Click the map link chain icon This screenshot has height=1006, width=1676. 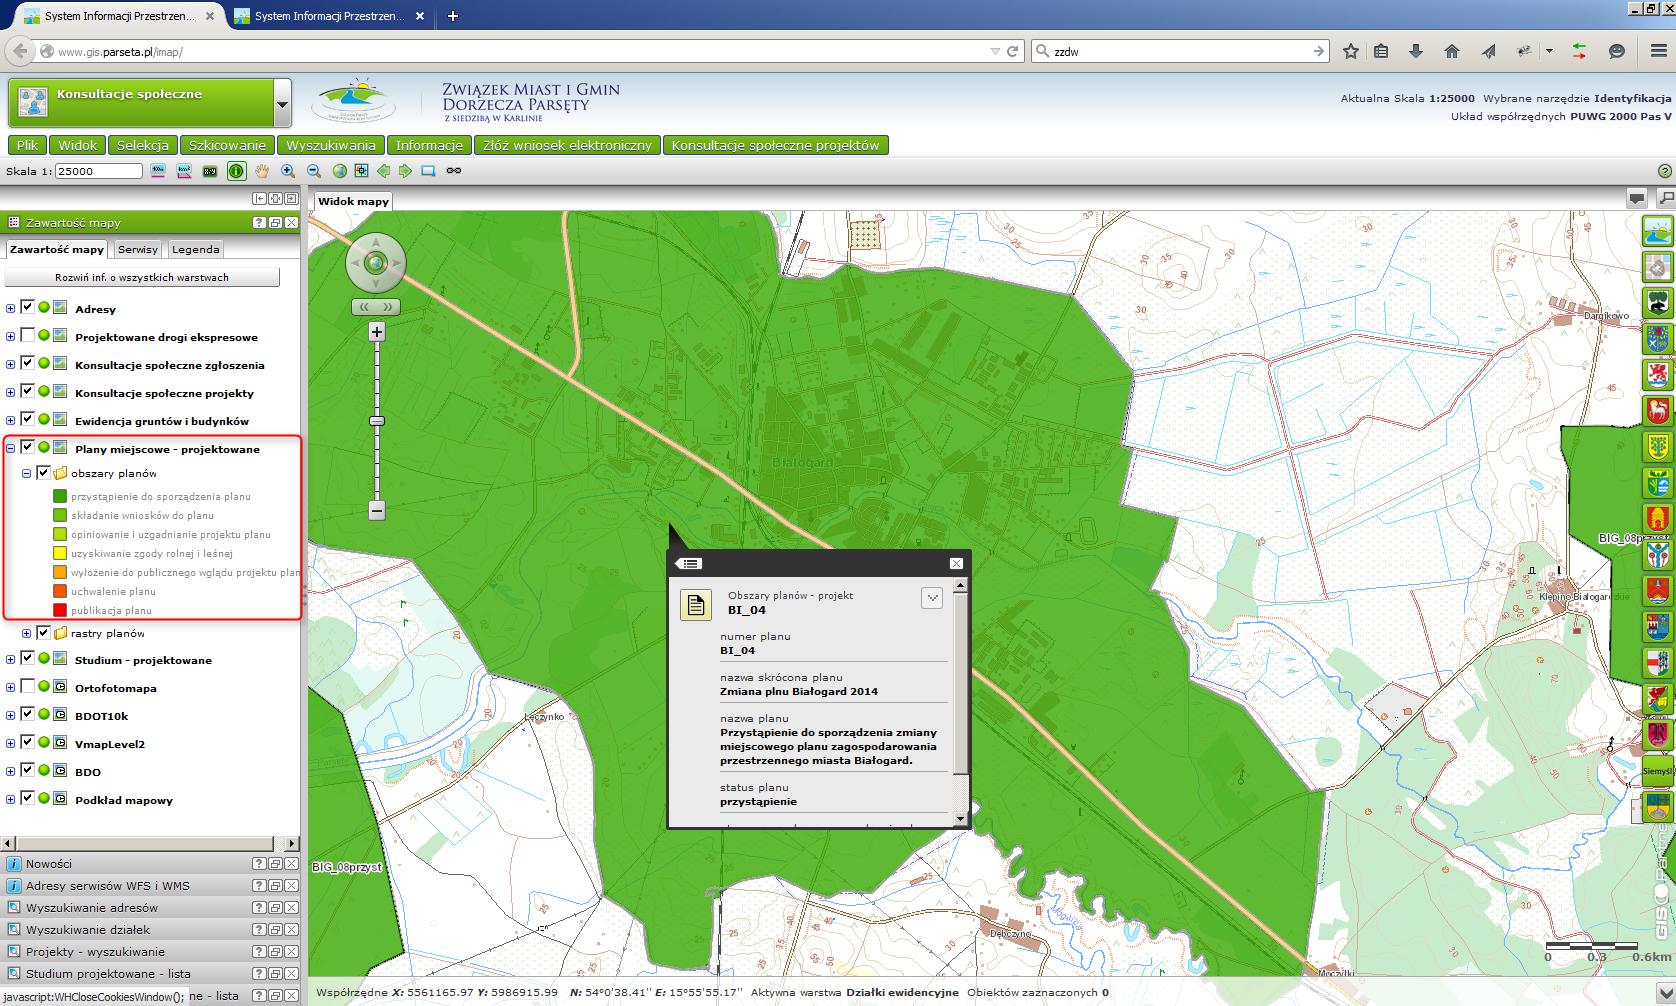[454, 171]
